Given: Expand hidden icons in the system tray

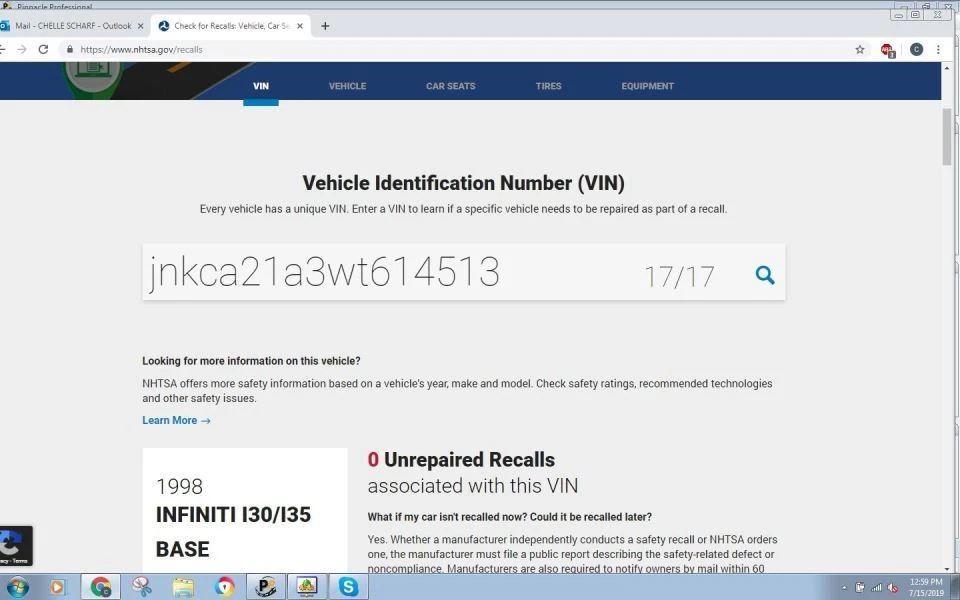Looking at the screenshot, I should pyautogui.click(x=845, y=588).
